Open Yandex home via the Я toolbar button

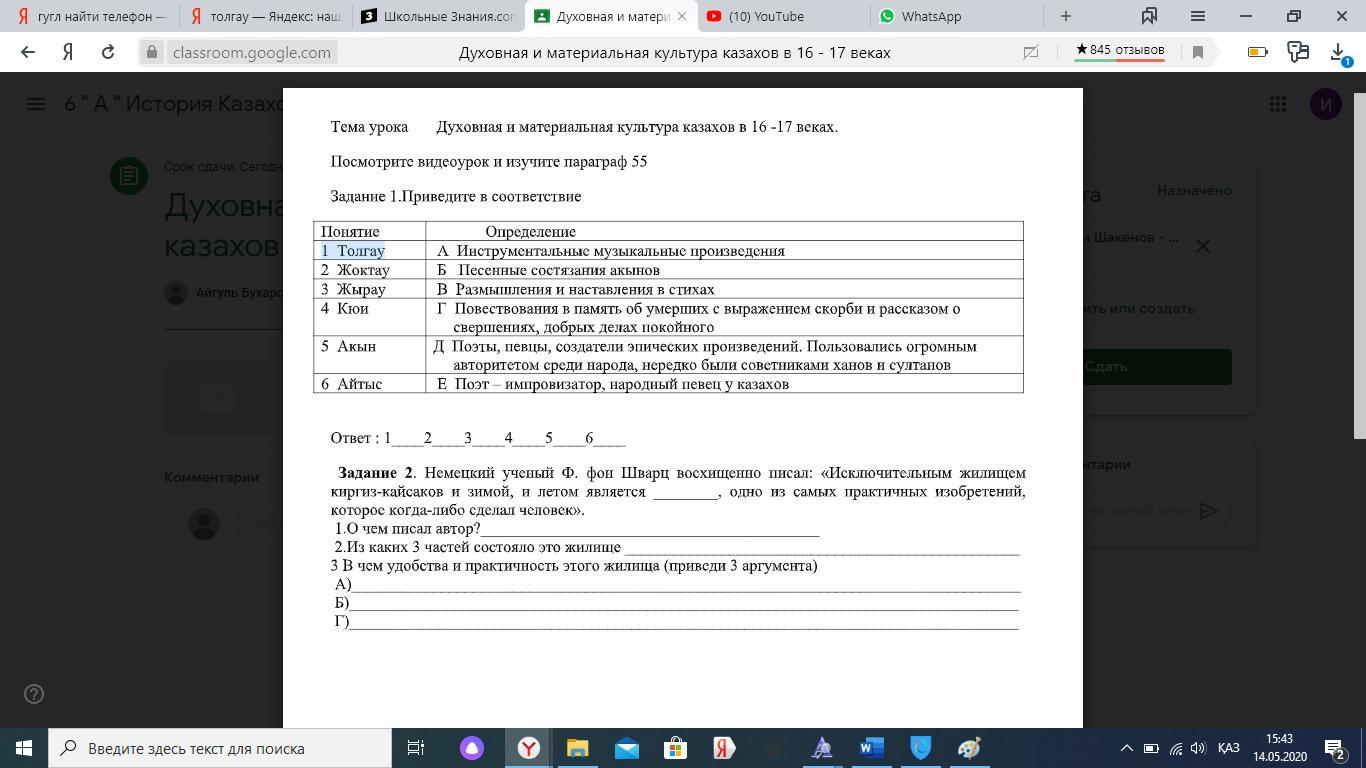[68, 52]
